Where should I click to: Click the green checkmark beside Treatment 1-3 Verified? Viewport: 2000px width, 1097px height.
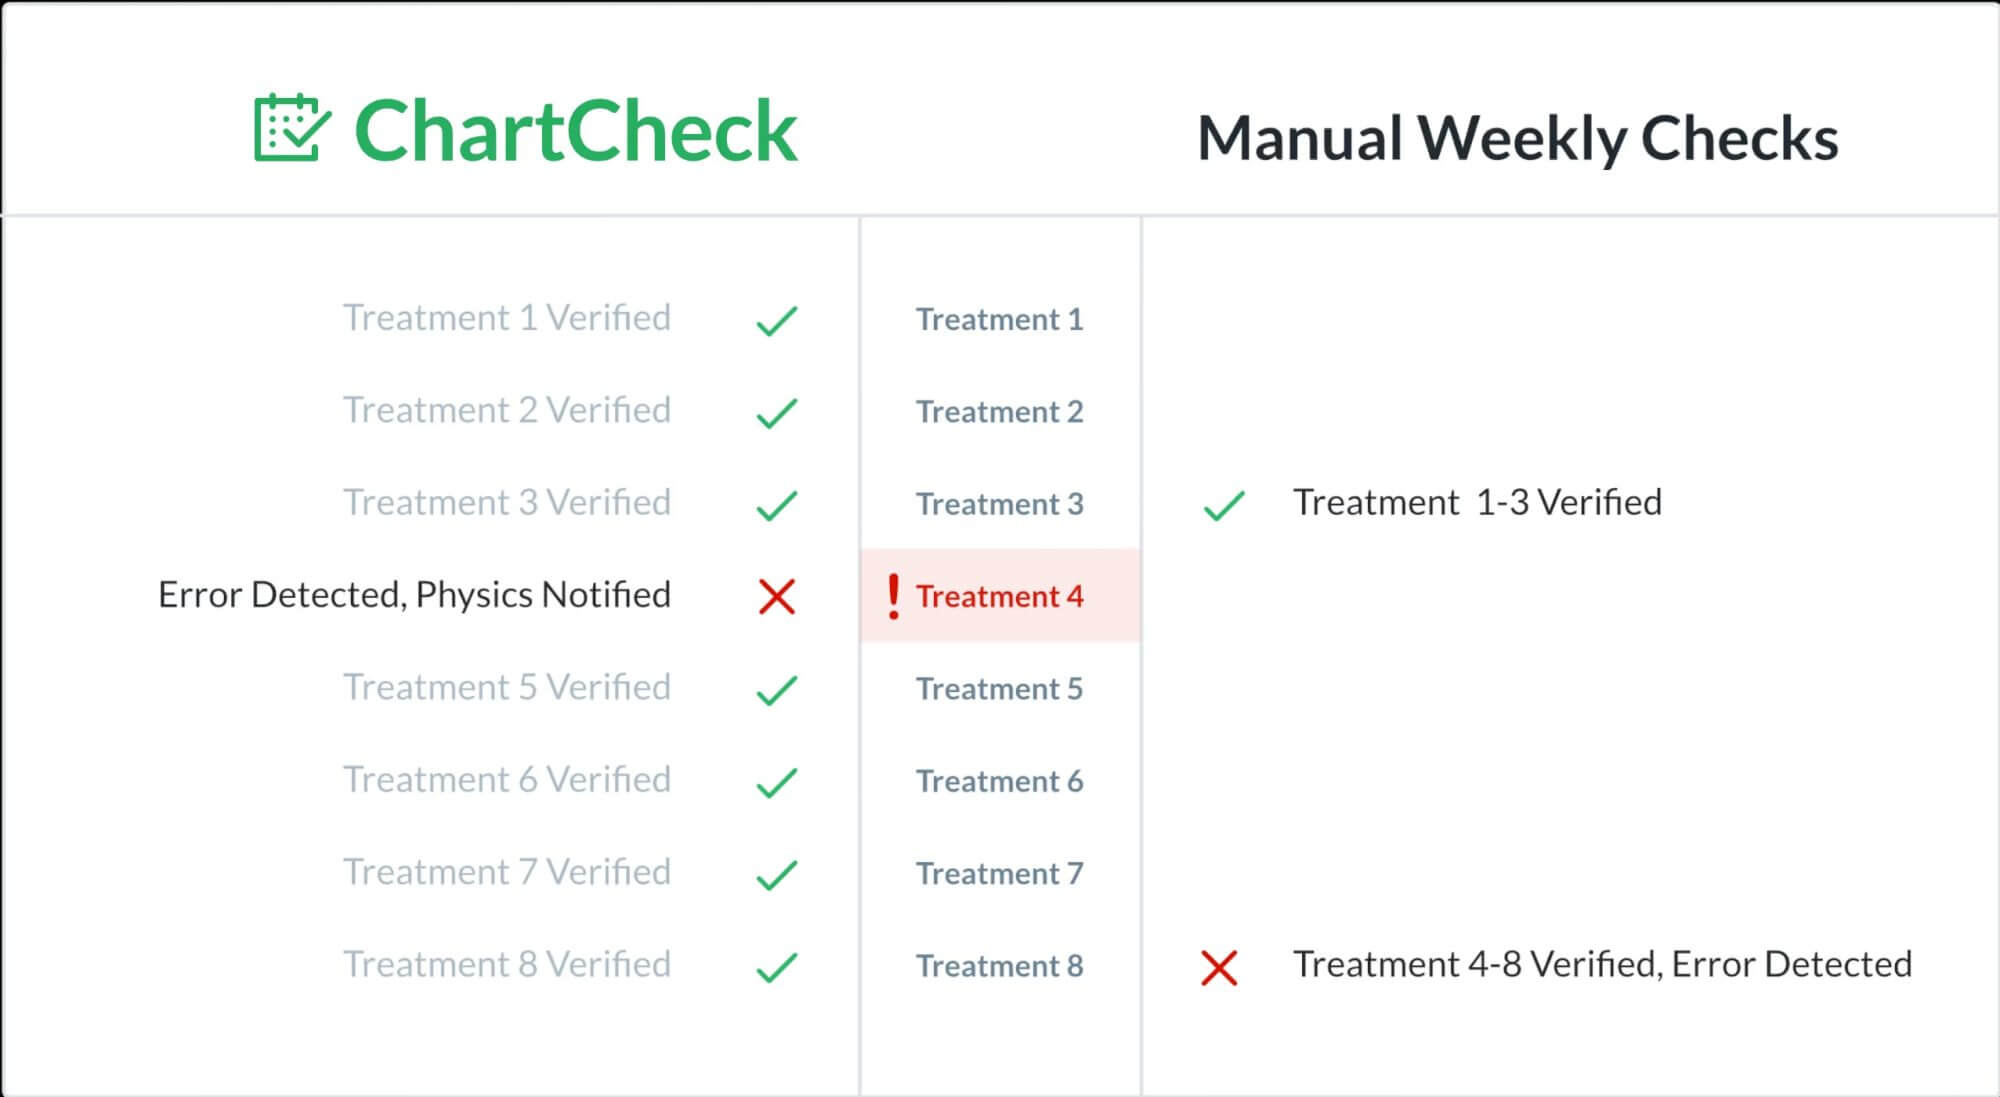[1223, 505]
